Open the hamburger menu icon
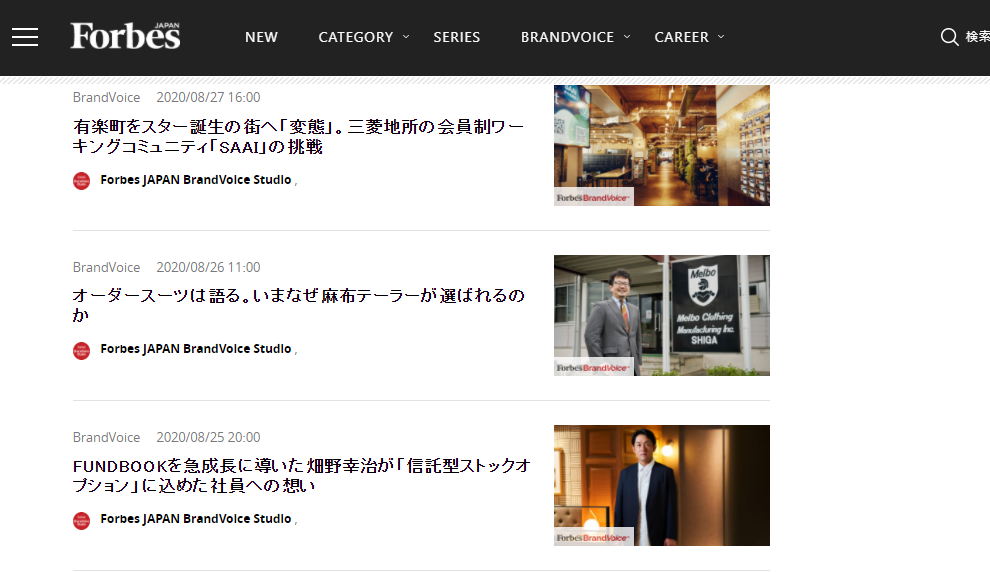 25,37
